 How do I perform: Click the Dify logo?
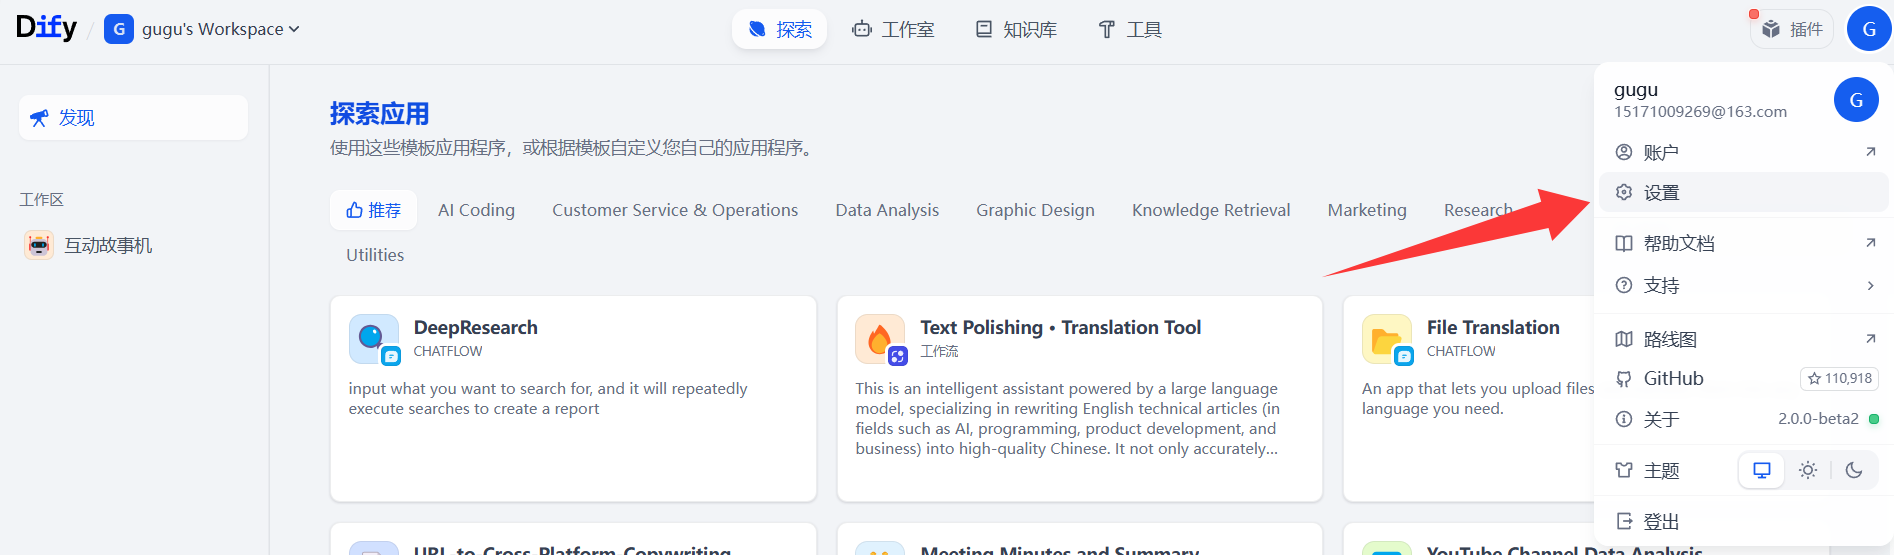(x=46, y=28)
